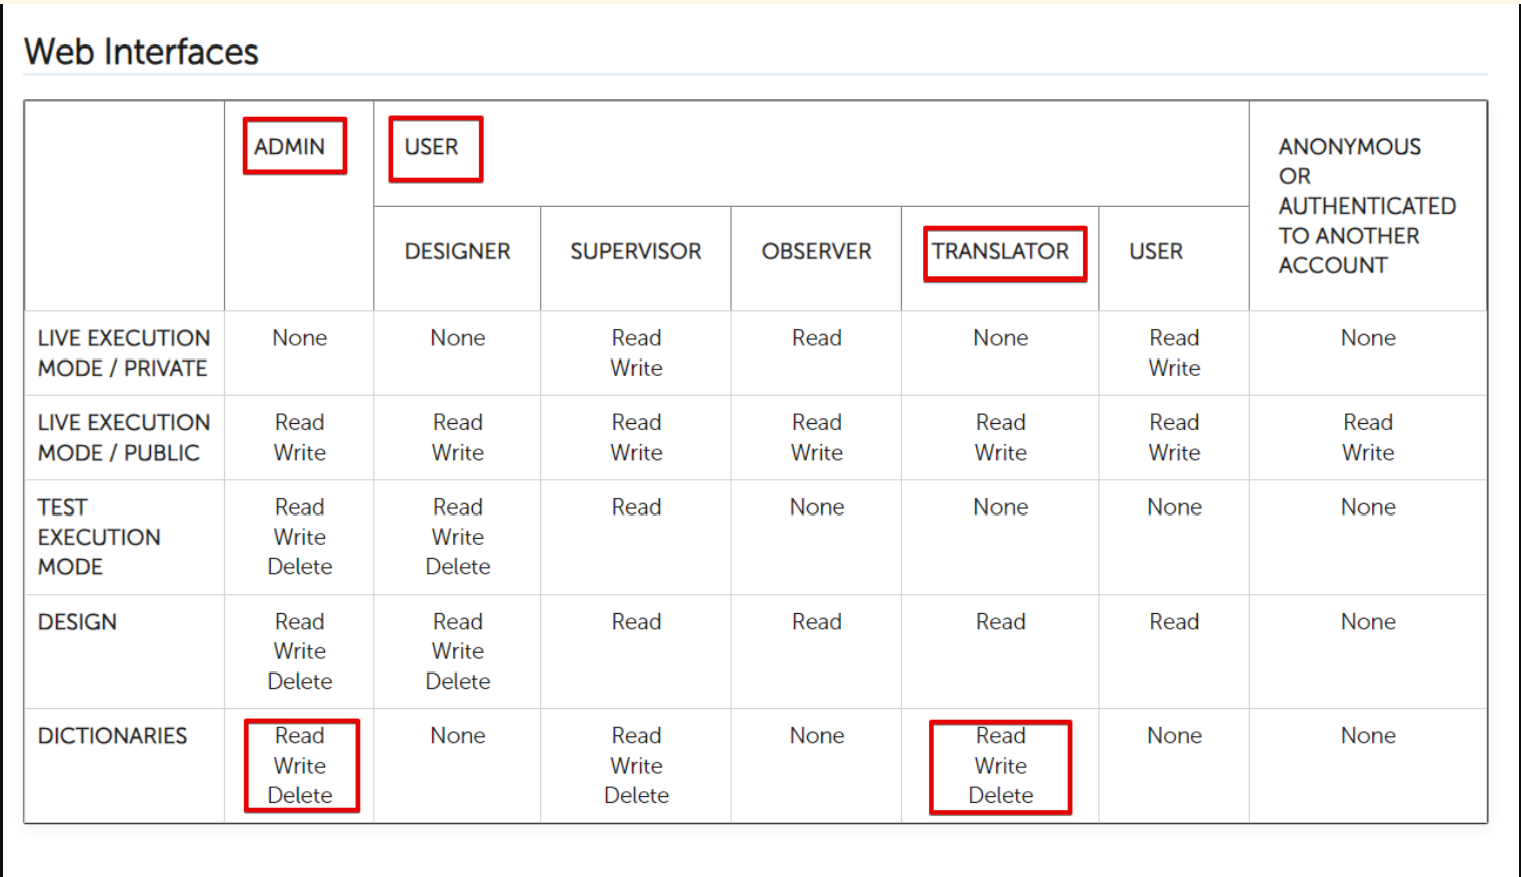
Task: Click the USER group header spanning role columns
Action: 431,147
